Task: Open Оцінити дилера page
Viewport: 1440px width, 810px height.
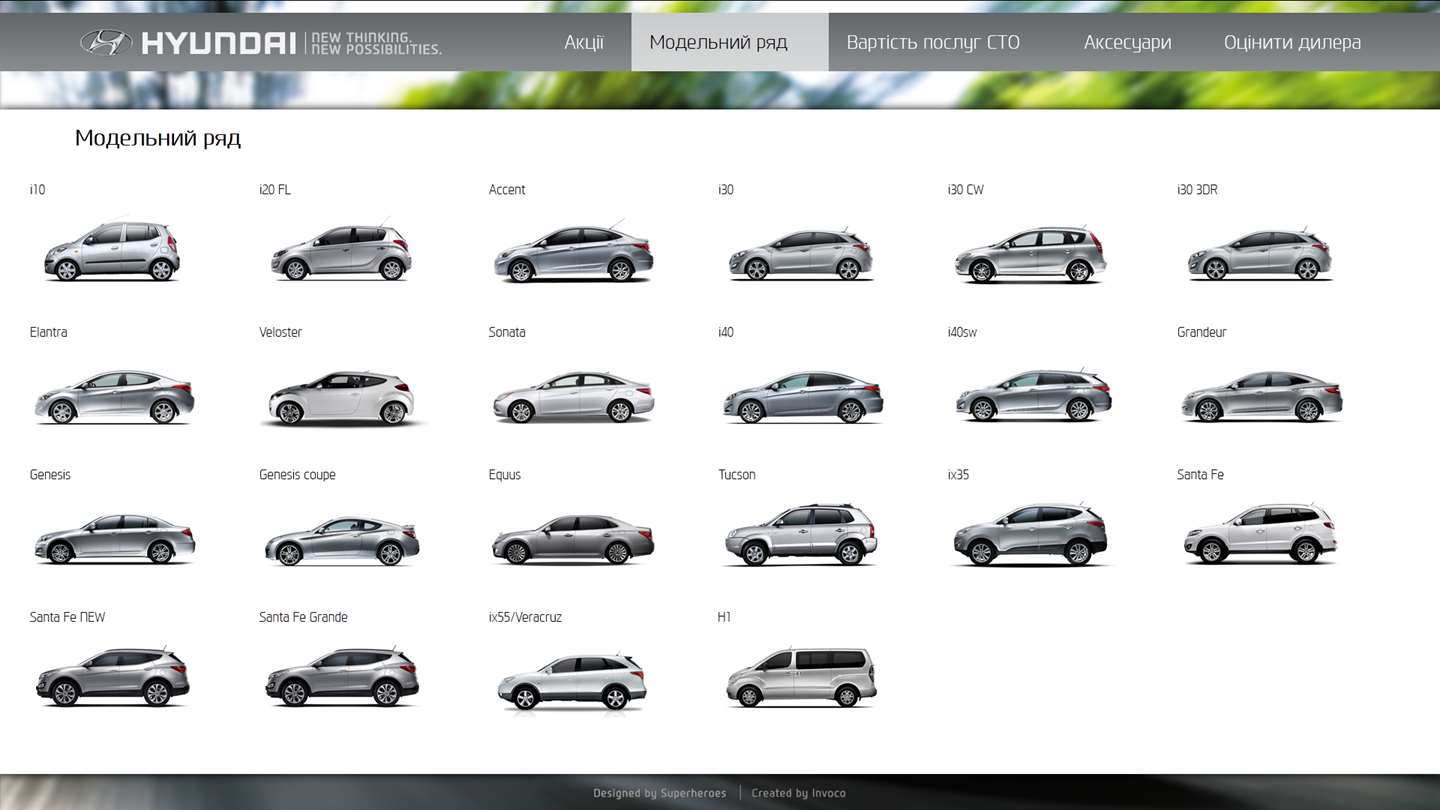Action: tap(1292, 42)
